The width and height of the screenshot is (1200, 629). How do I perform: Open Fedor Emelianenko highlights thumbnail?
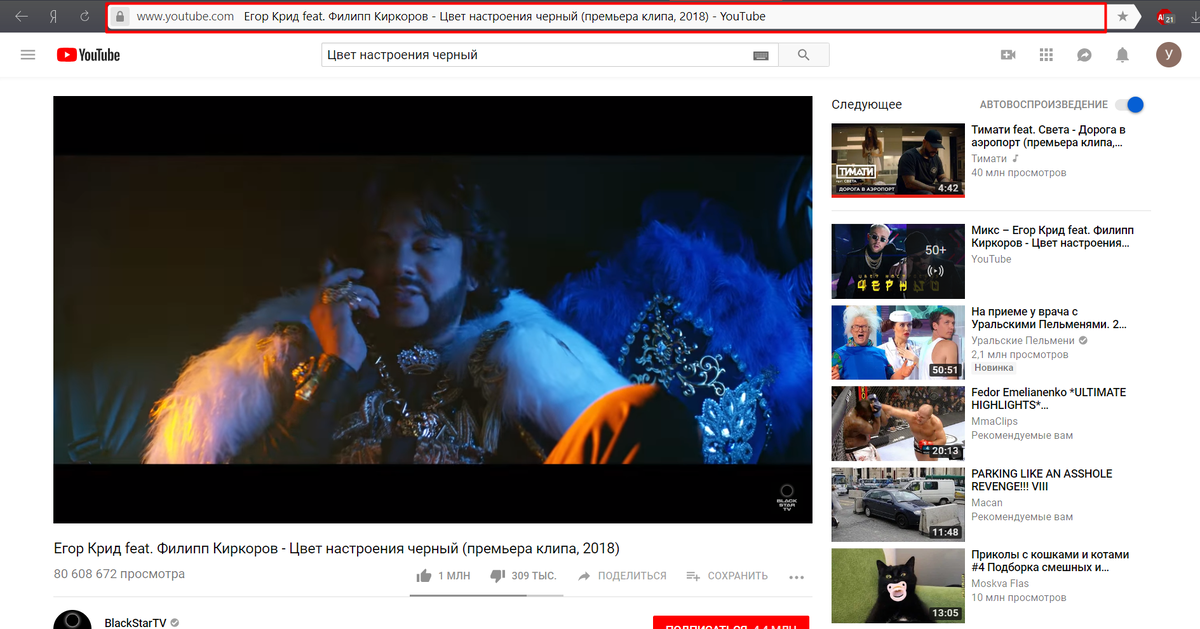tap(898, 423)
